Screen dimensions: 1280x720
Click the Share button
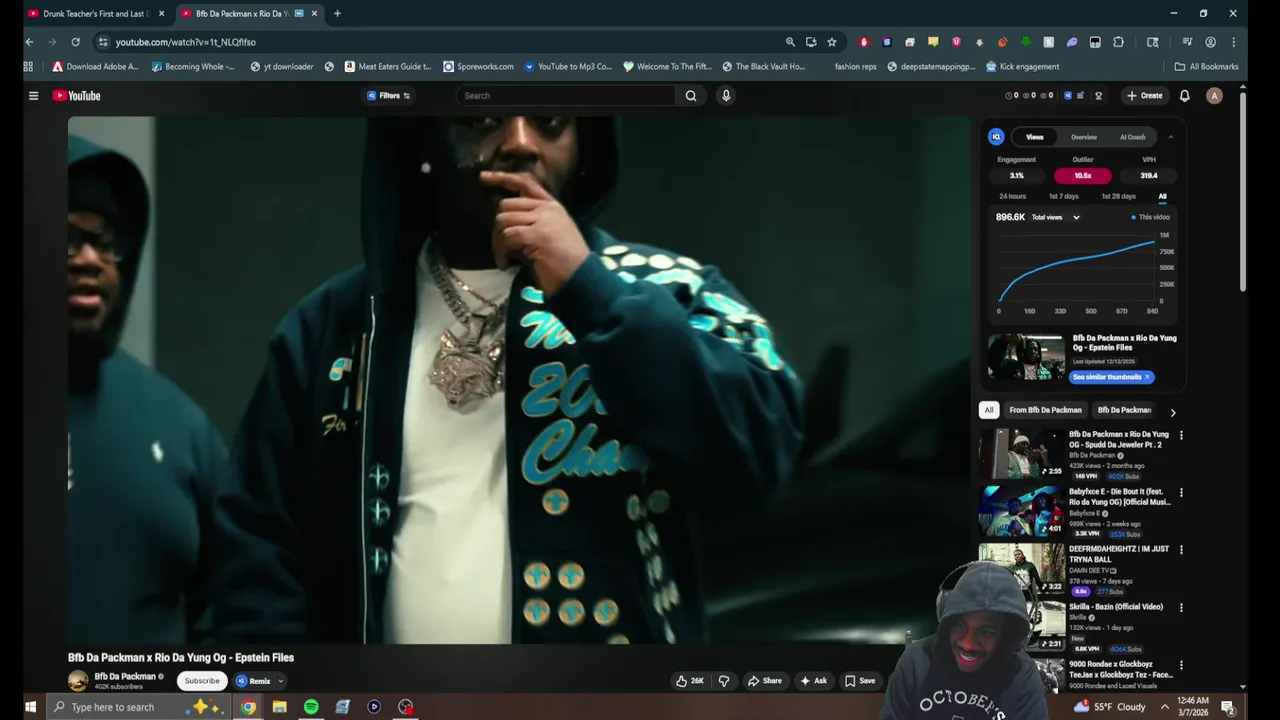tap(764, 681)
